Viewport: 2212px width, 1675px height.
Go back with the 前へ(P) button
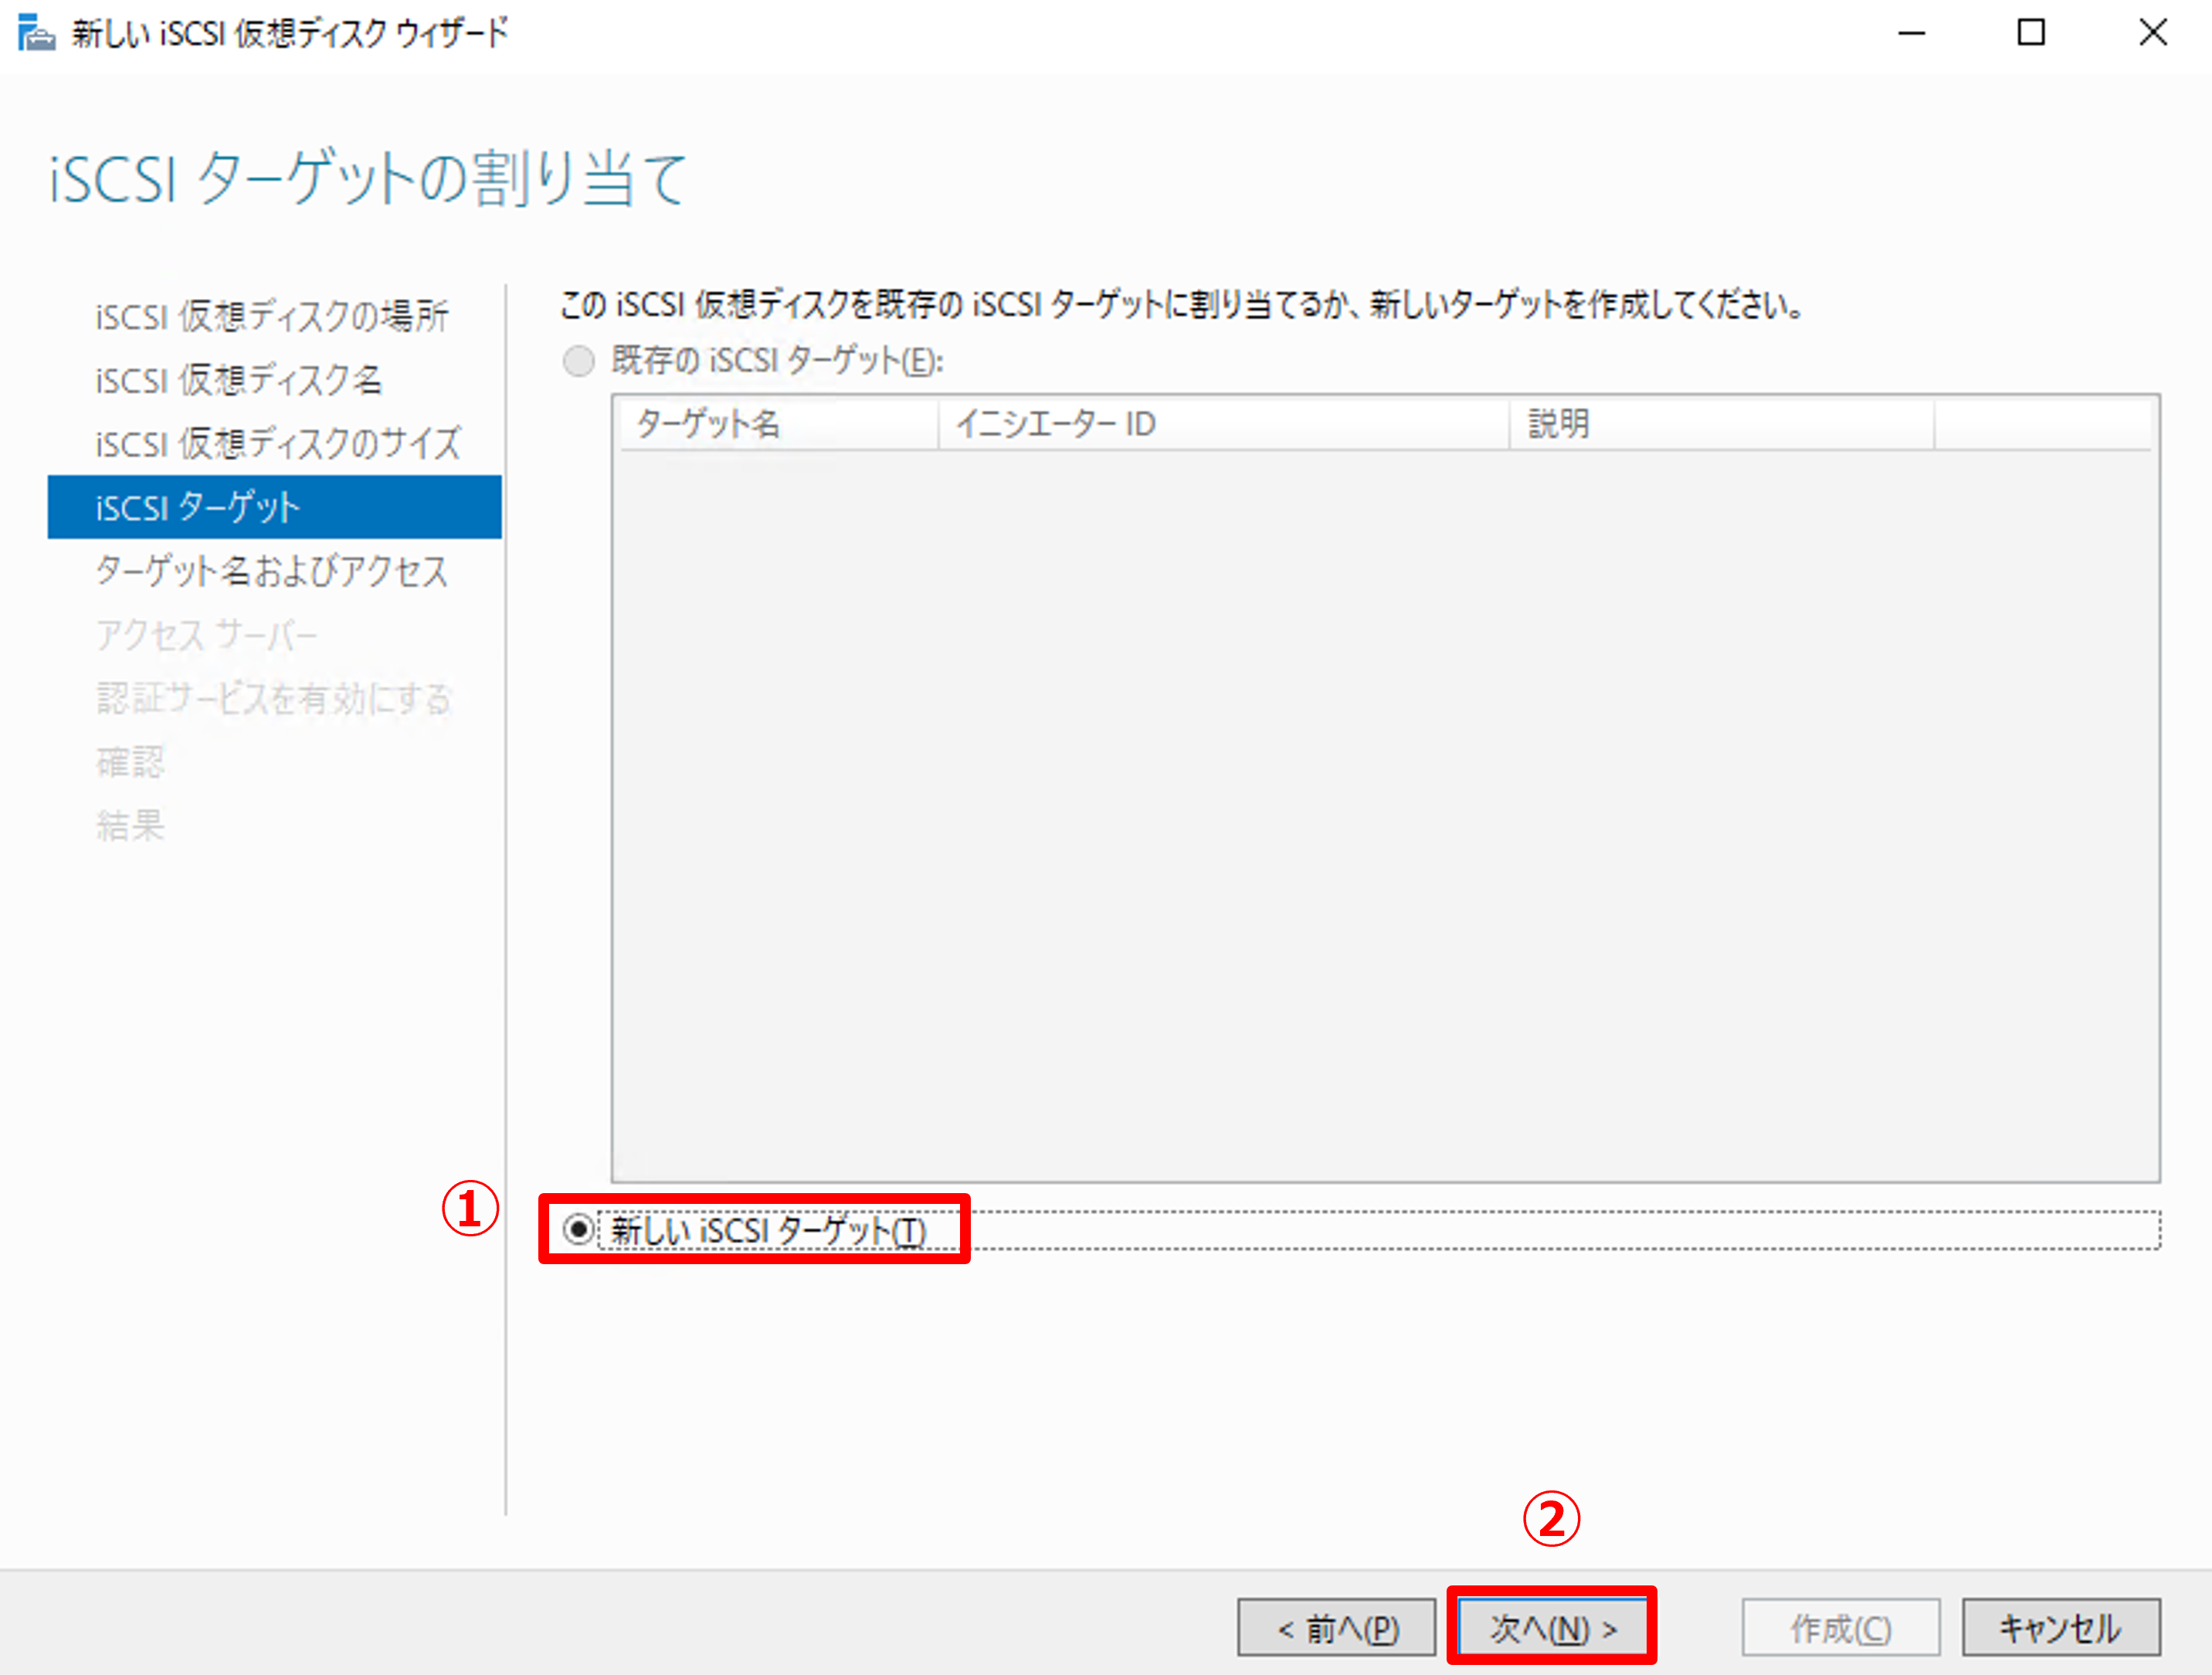1336,1628
